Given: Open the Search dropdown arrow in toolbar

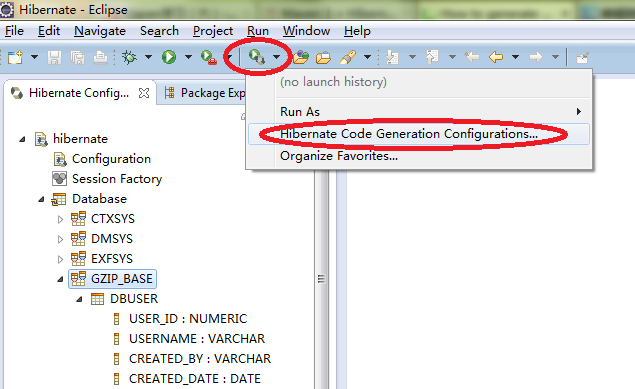Looking at the screenshot, I should tap(367, 57).
